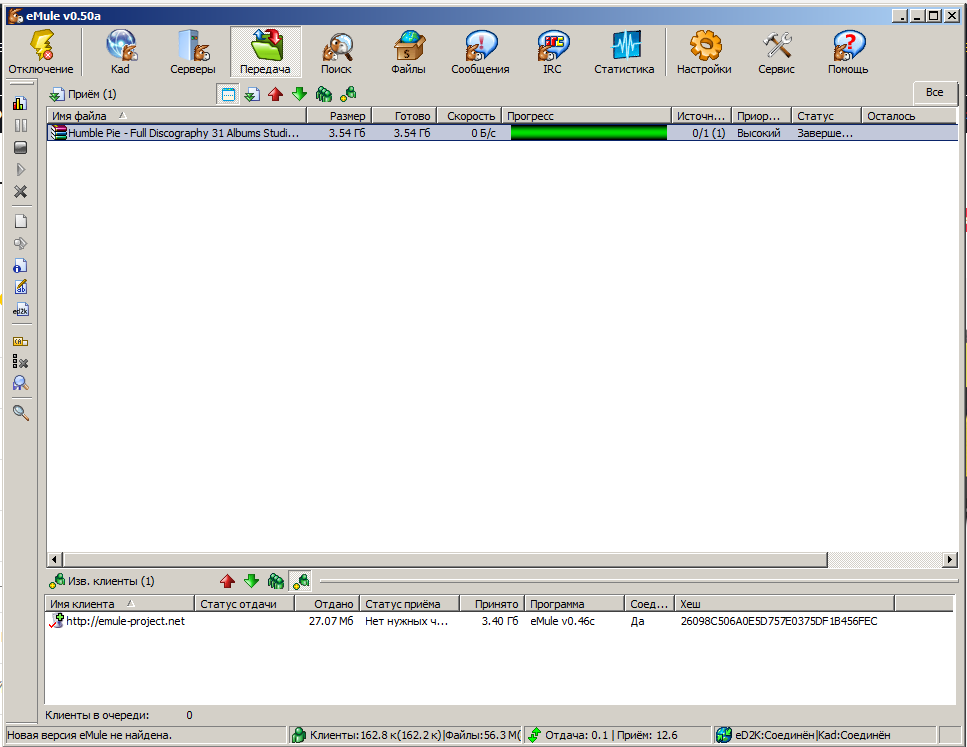Click the pause download sidebar icon
Image resolution: width=967 pixels, height=747 pixels.
(x=20, y=126)
